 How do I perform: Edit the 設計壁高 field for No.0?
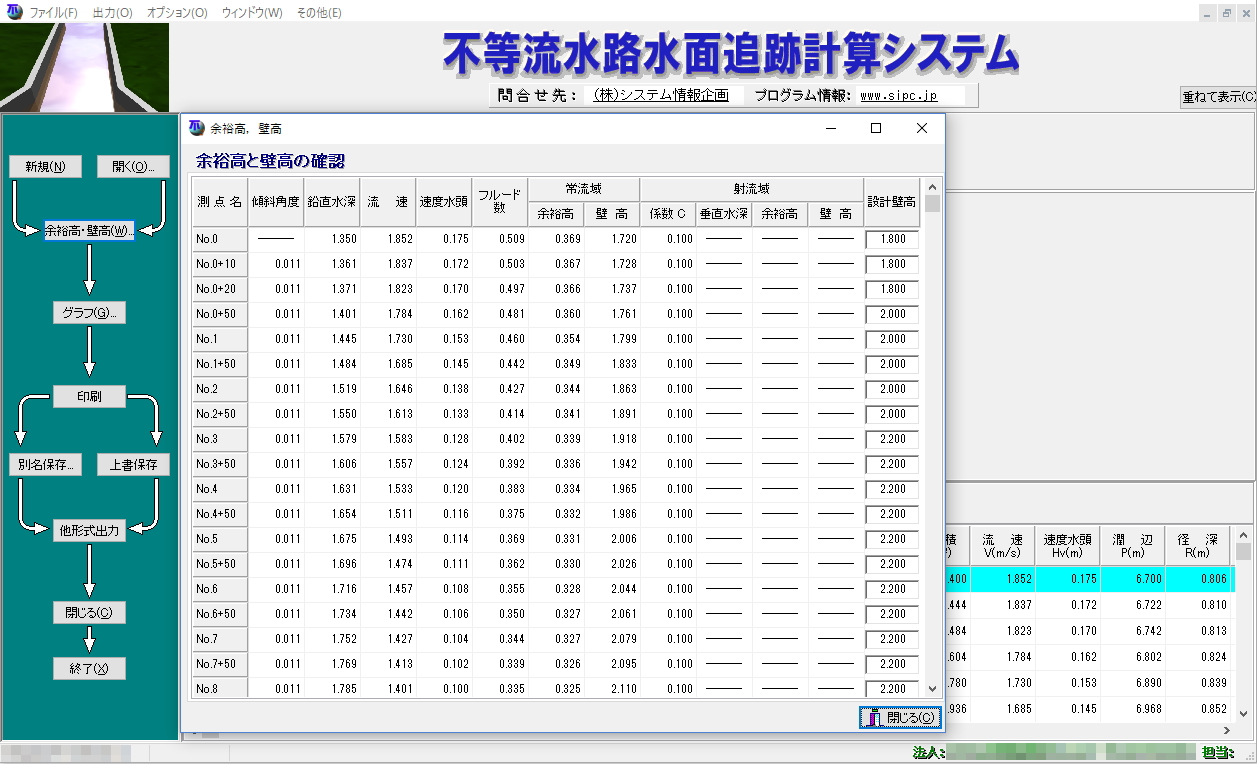click(893, 239)
